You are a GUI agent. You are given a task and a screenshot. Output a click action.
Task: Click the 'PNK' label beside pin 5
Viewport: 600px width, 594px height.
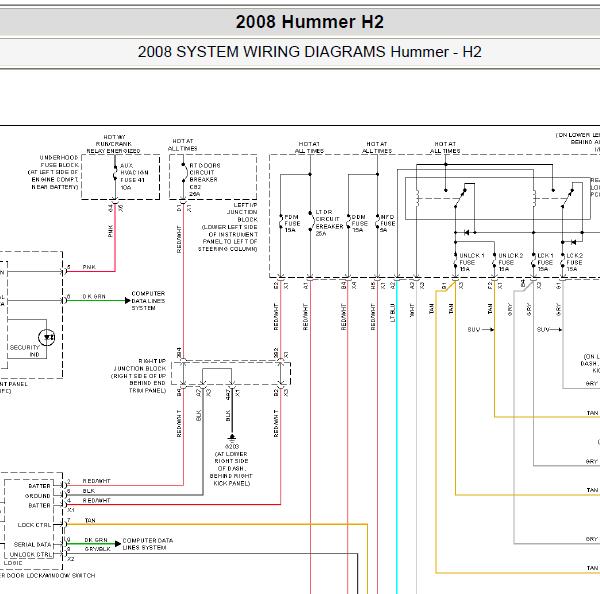89,267
